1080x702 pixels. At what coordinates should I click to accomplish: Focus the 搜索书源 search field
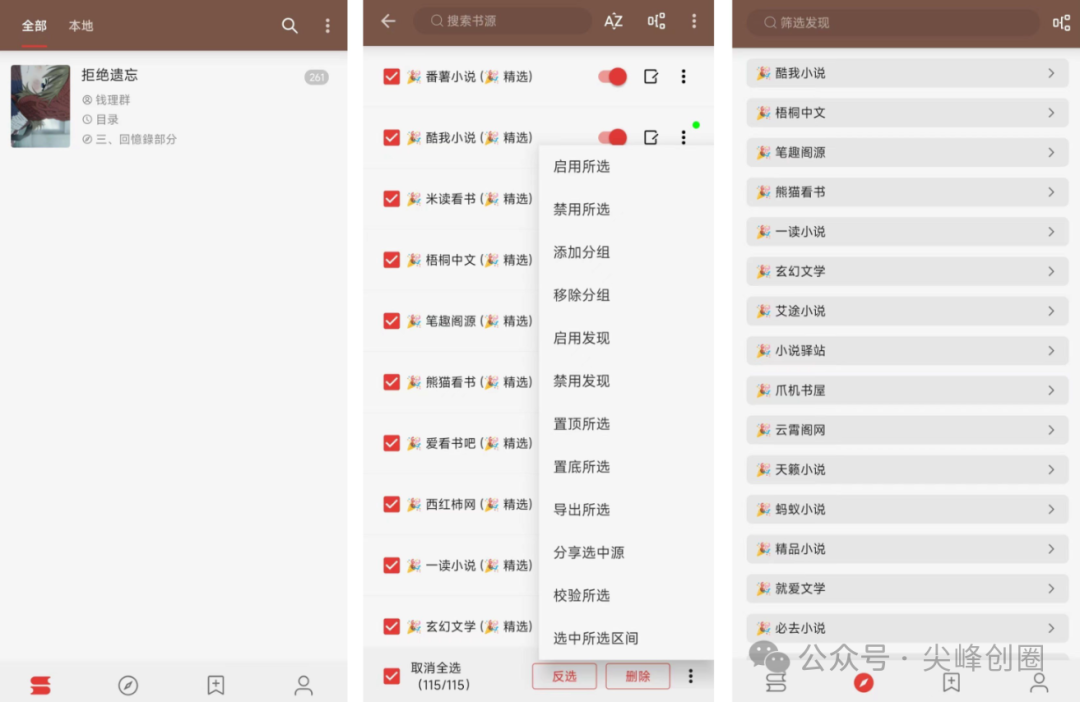[x=502, y=21]
